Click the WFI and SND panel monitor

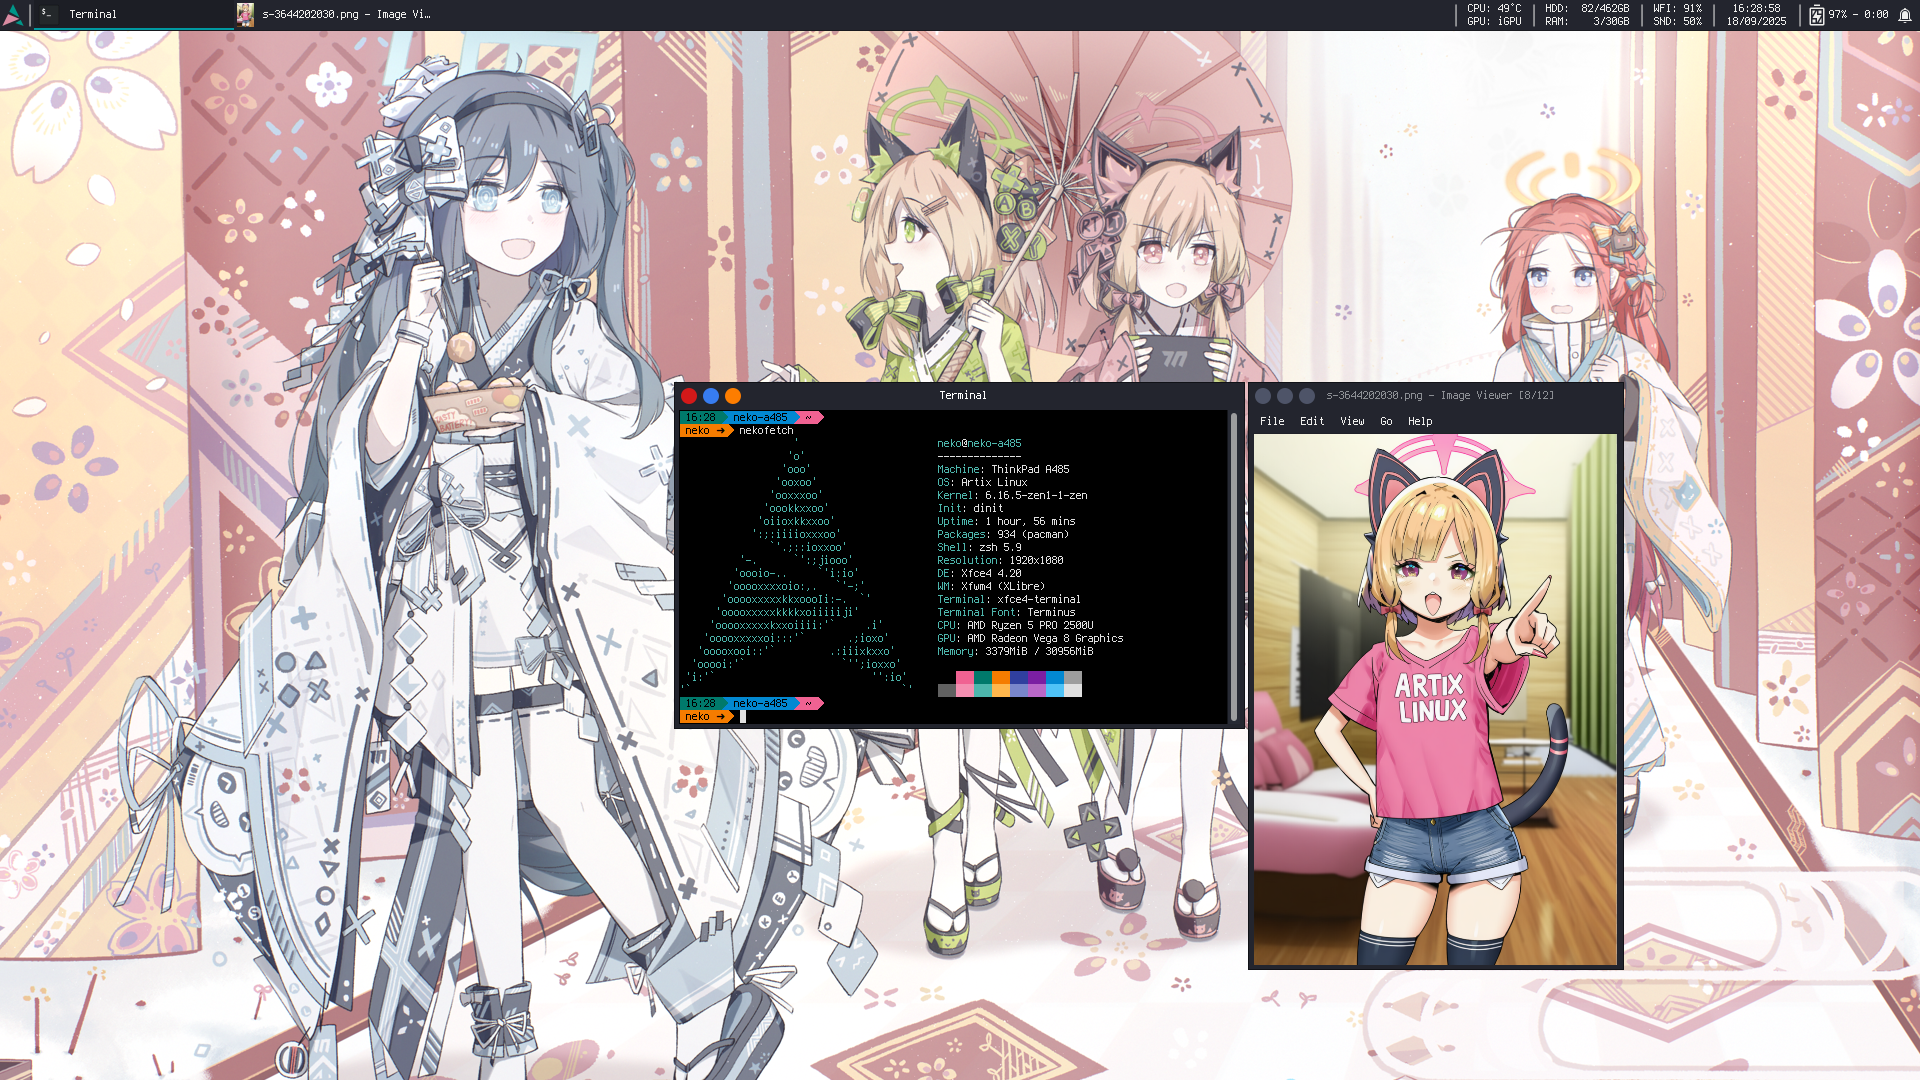[1677, 15]
